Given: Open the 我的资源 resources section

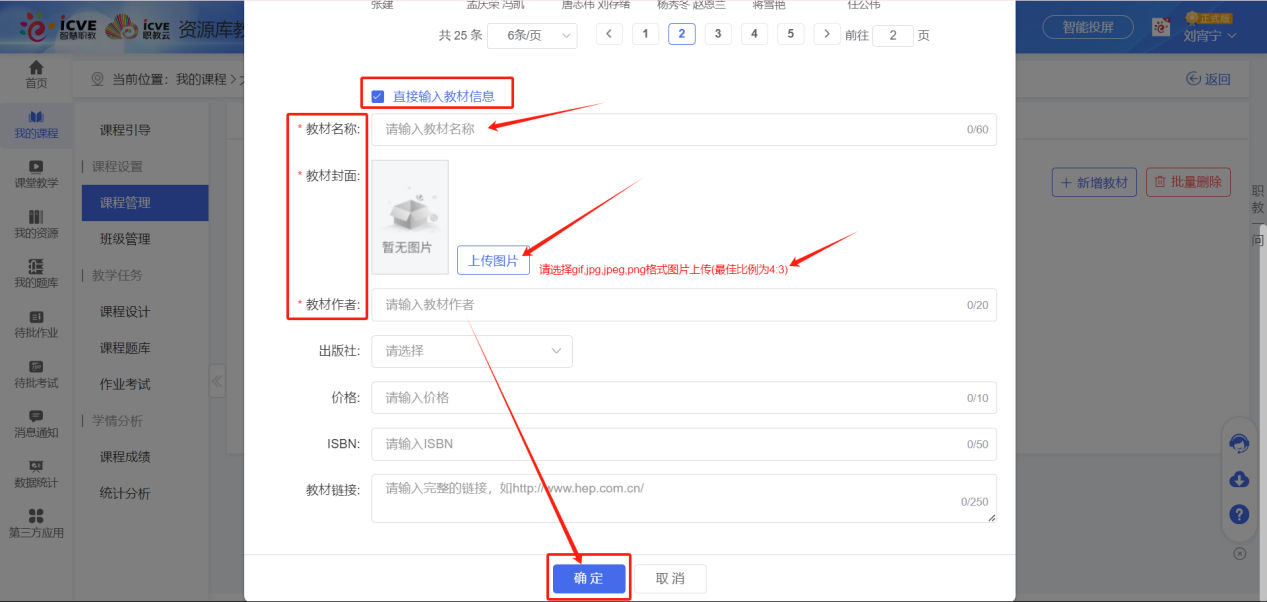Looking at the screenshot, I should point(36,226).
